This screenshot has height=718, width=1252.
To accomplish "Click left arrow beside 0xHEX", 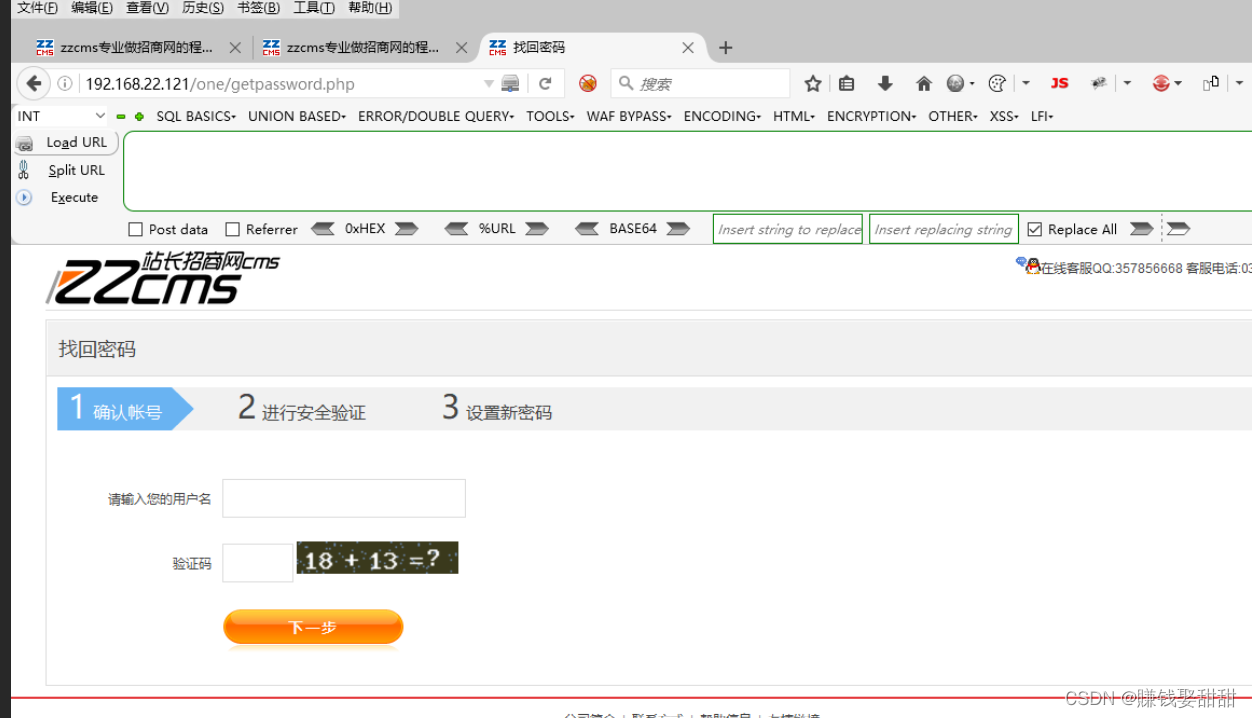I will pyautogui.click(x=323, y=229).
